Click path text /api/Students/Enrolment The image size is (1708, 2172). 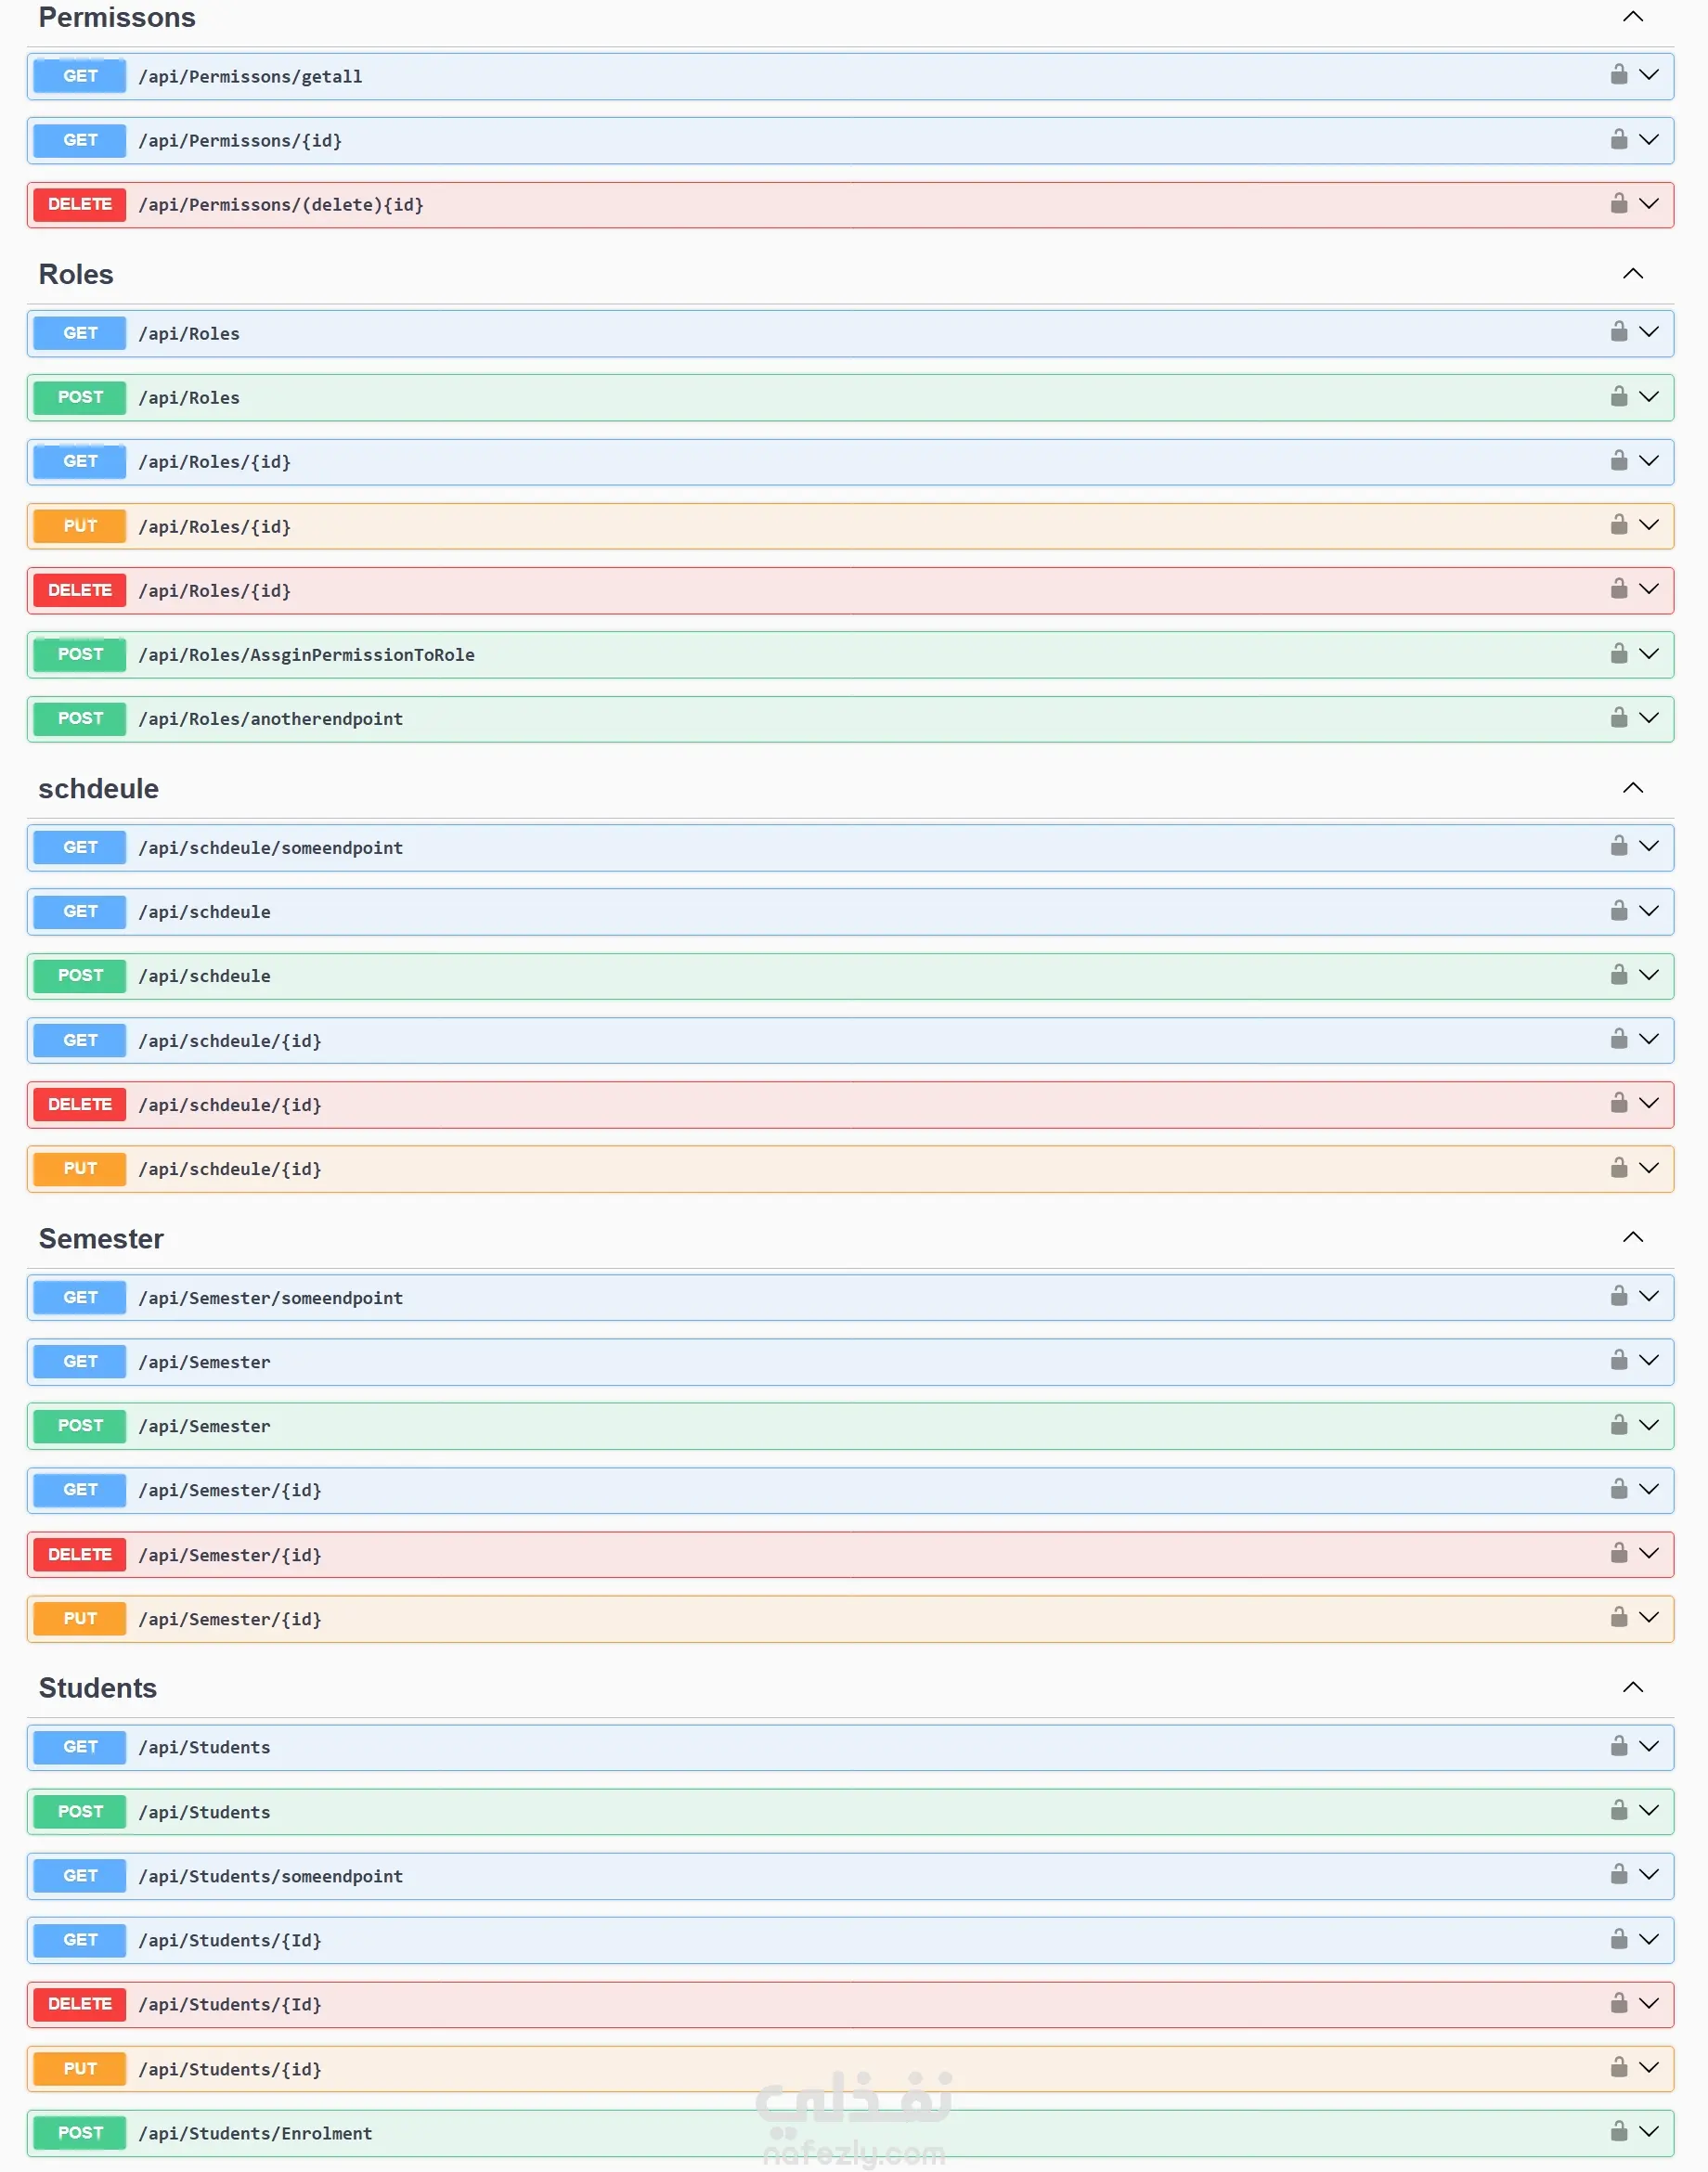pyautogui.click(x=255, y=2133)
